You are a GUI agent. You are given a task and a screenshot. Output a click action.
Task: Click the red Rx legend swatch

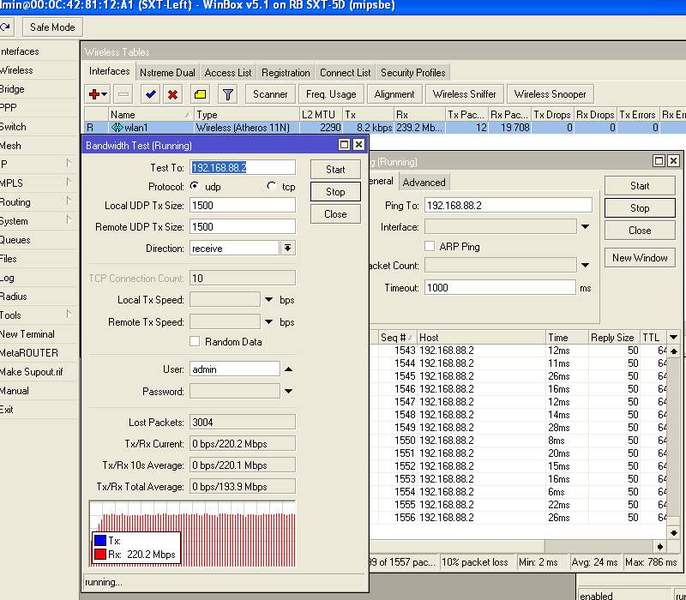(x=100, y=554)
